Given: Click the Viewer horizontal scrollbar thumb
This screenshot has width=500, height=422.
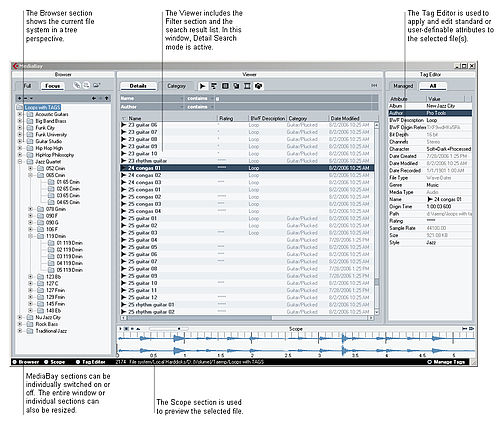Looking at the screenshot, I should point(199,318).
